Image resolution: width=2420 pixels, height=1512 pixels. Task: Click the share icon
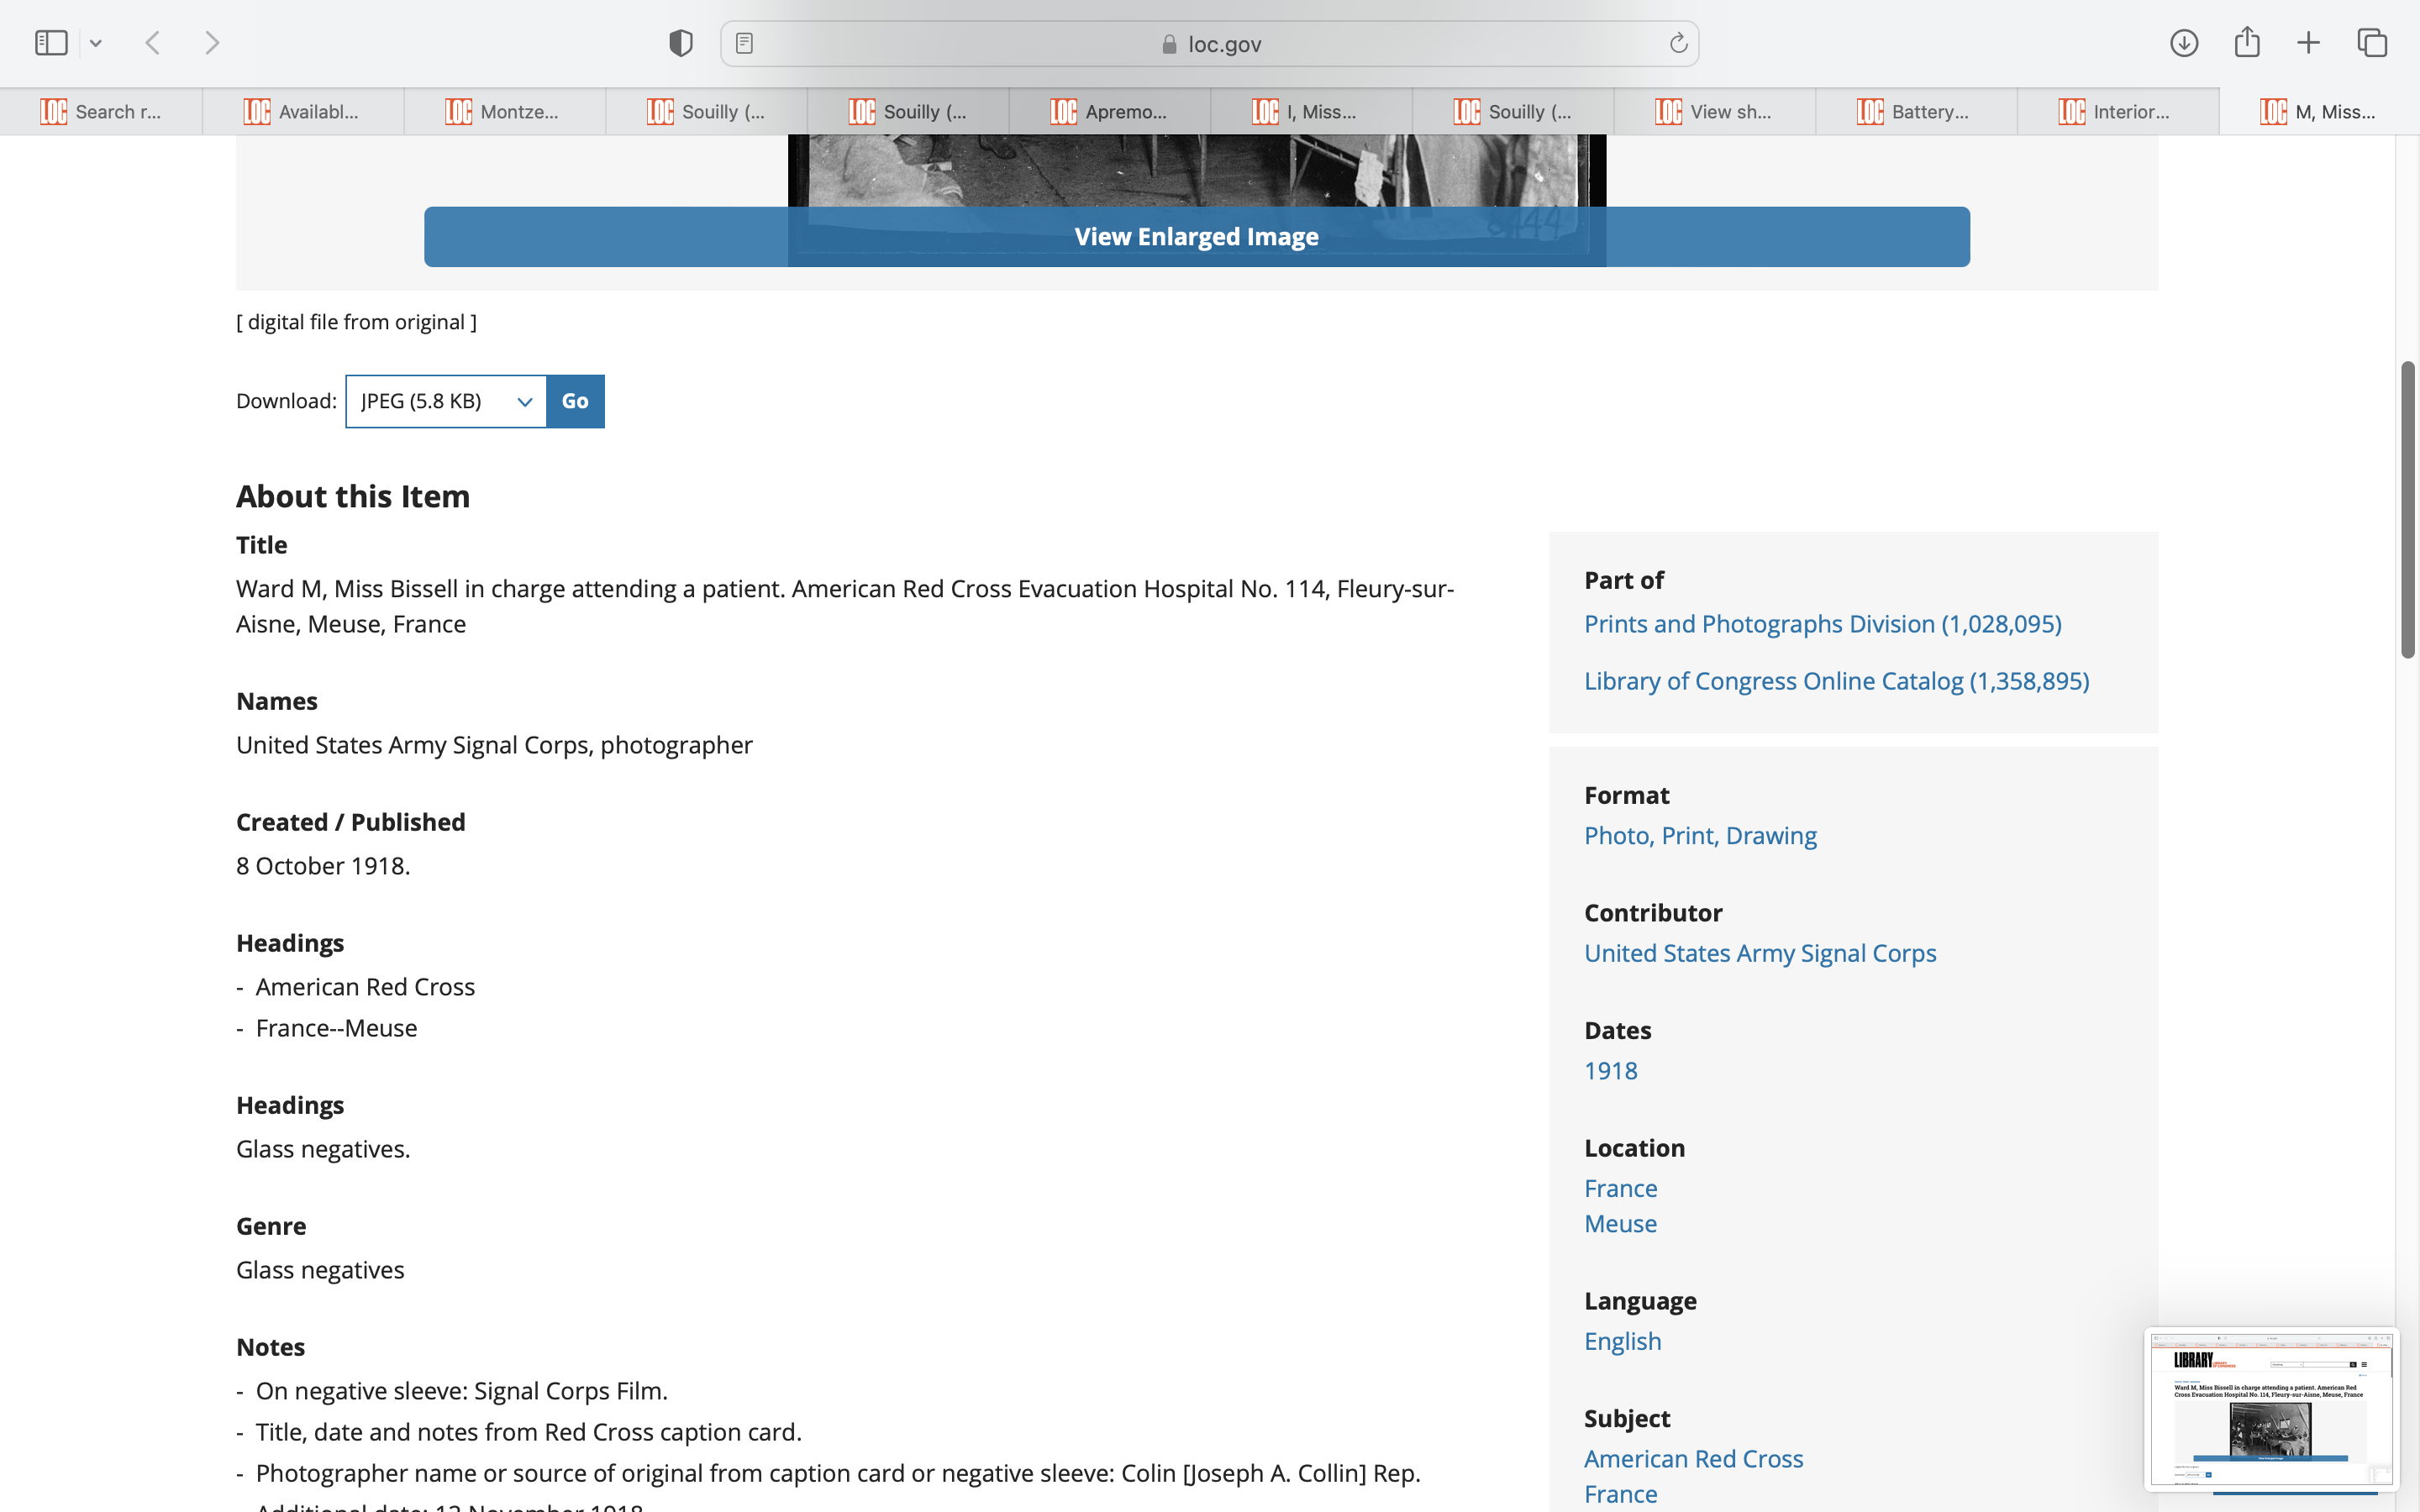[2247, 42]
